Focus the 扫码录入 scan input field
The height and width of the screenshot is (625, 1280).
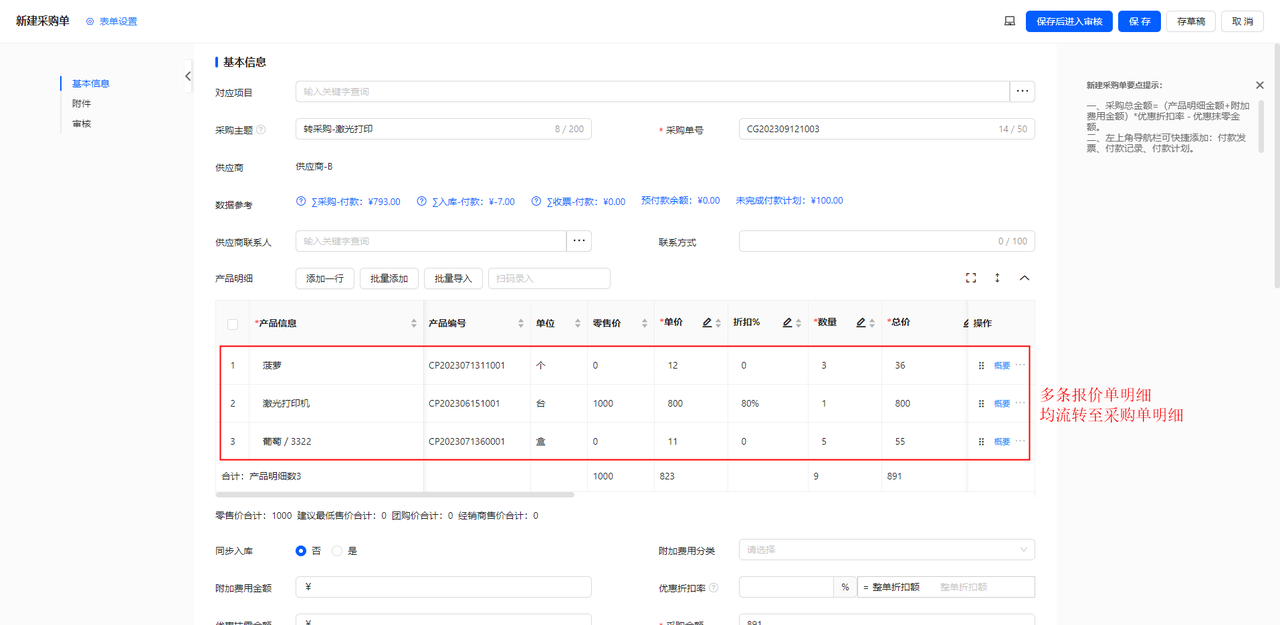point(549,278)
